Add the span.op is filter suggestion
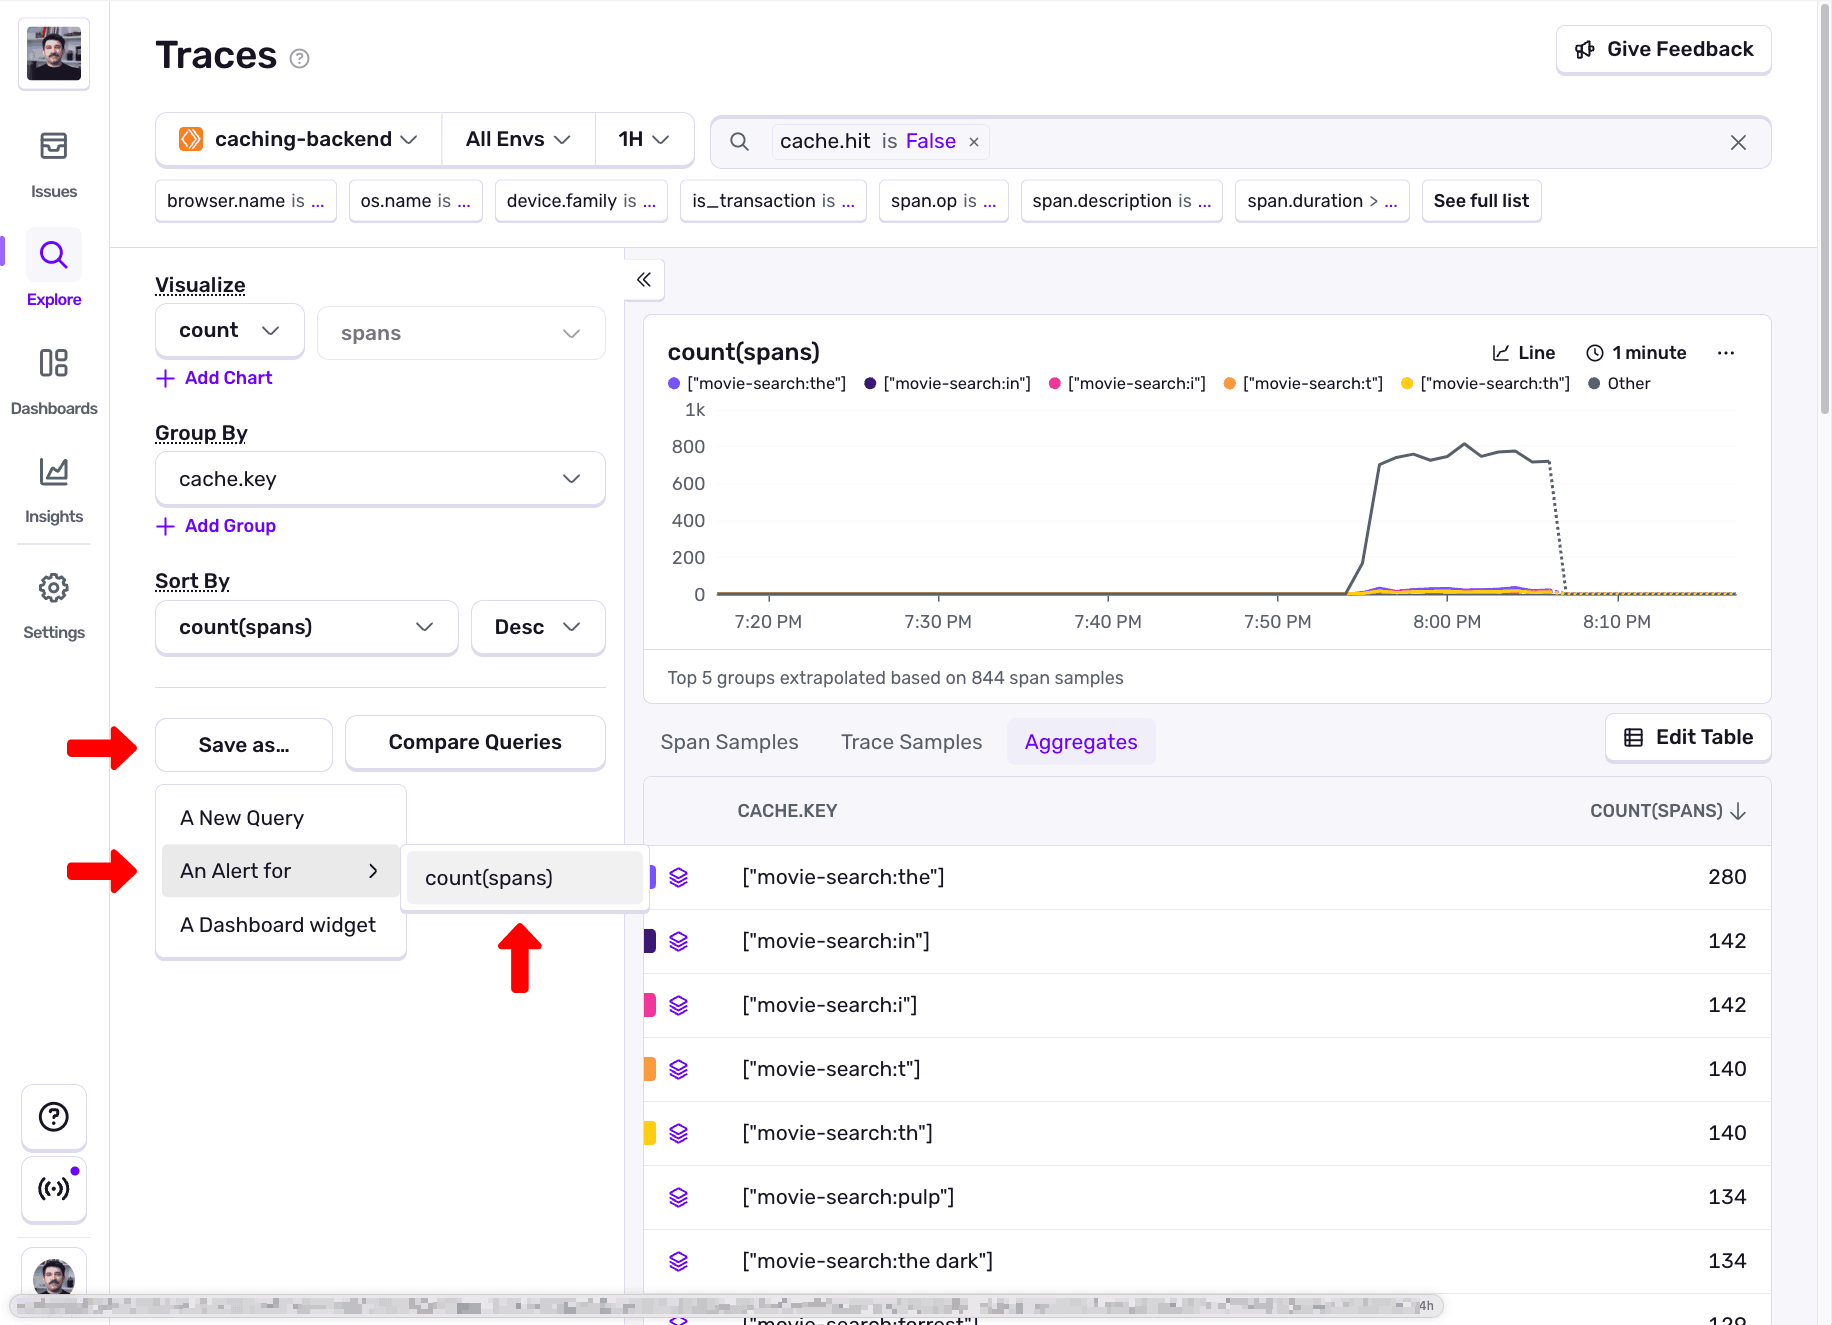This screenshot has height=1325, width=1832. (x=944, y=201)
